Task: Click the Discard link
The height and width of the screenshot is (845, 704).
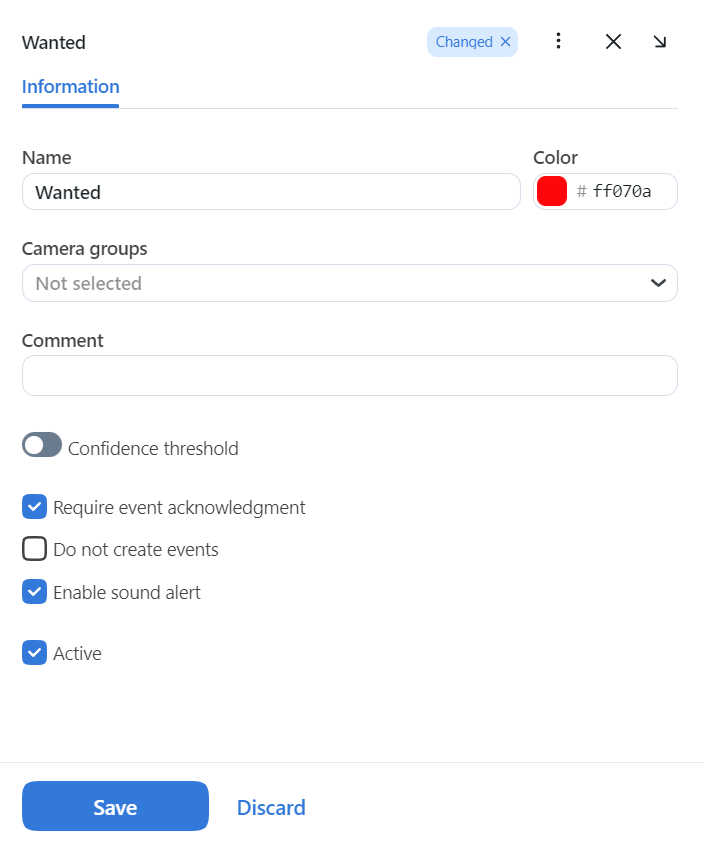Action: [271, 807]
